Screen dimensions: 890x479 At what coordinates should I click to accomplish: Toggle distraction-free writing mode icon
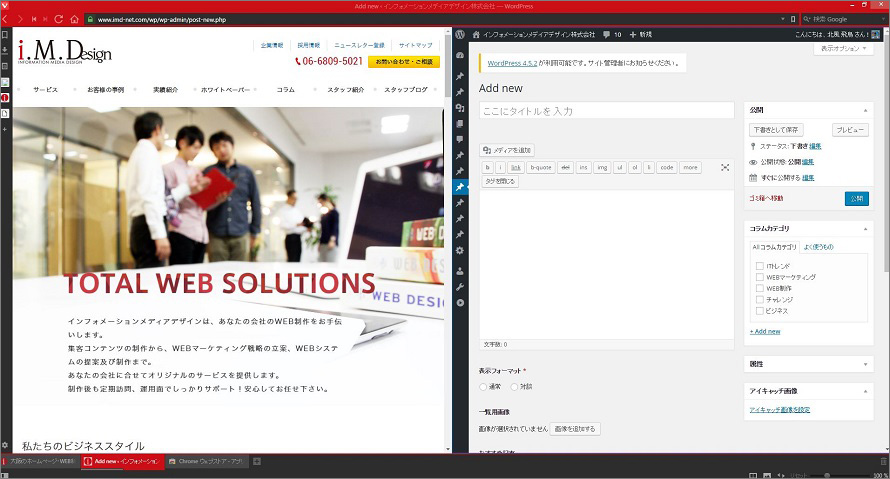click(725, 167)
